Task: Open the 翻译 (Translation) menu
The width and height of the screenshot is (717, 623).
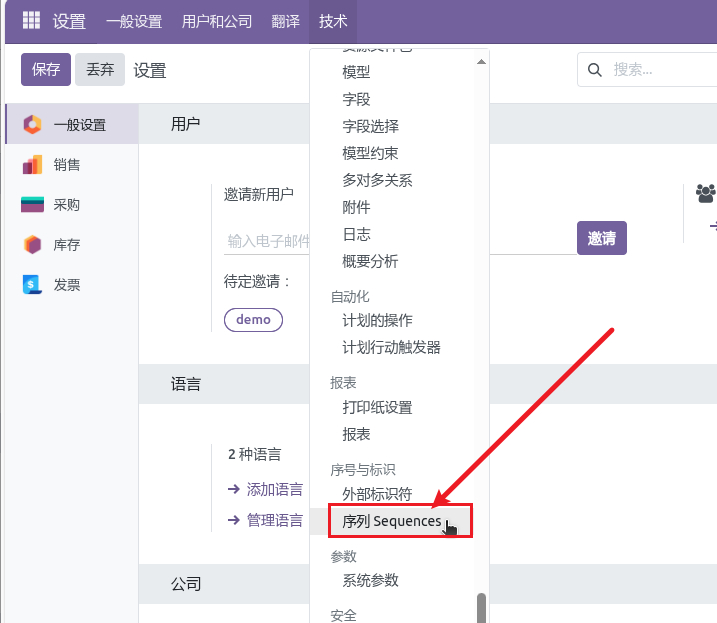Action: click(x=285, y=21)
